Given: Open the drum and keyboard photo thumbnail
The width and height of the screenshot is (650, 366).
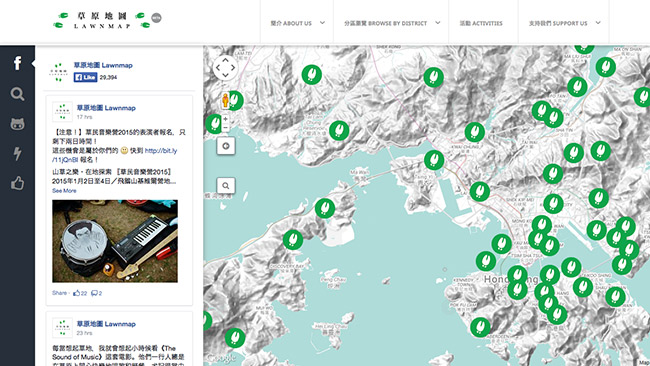Looking at the screenshot, I should click(115, 241).
